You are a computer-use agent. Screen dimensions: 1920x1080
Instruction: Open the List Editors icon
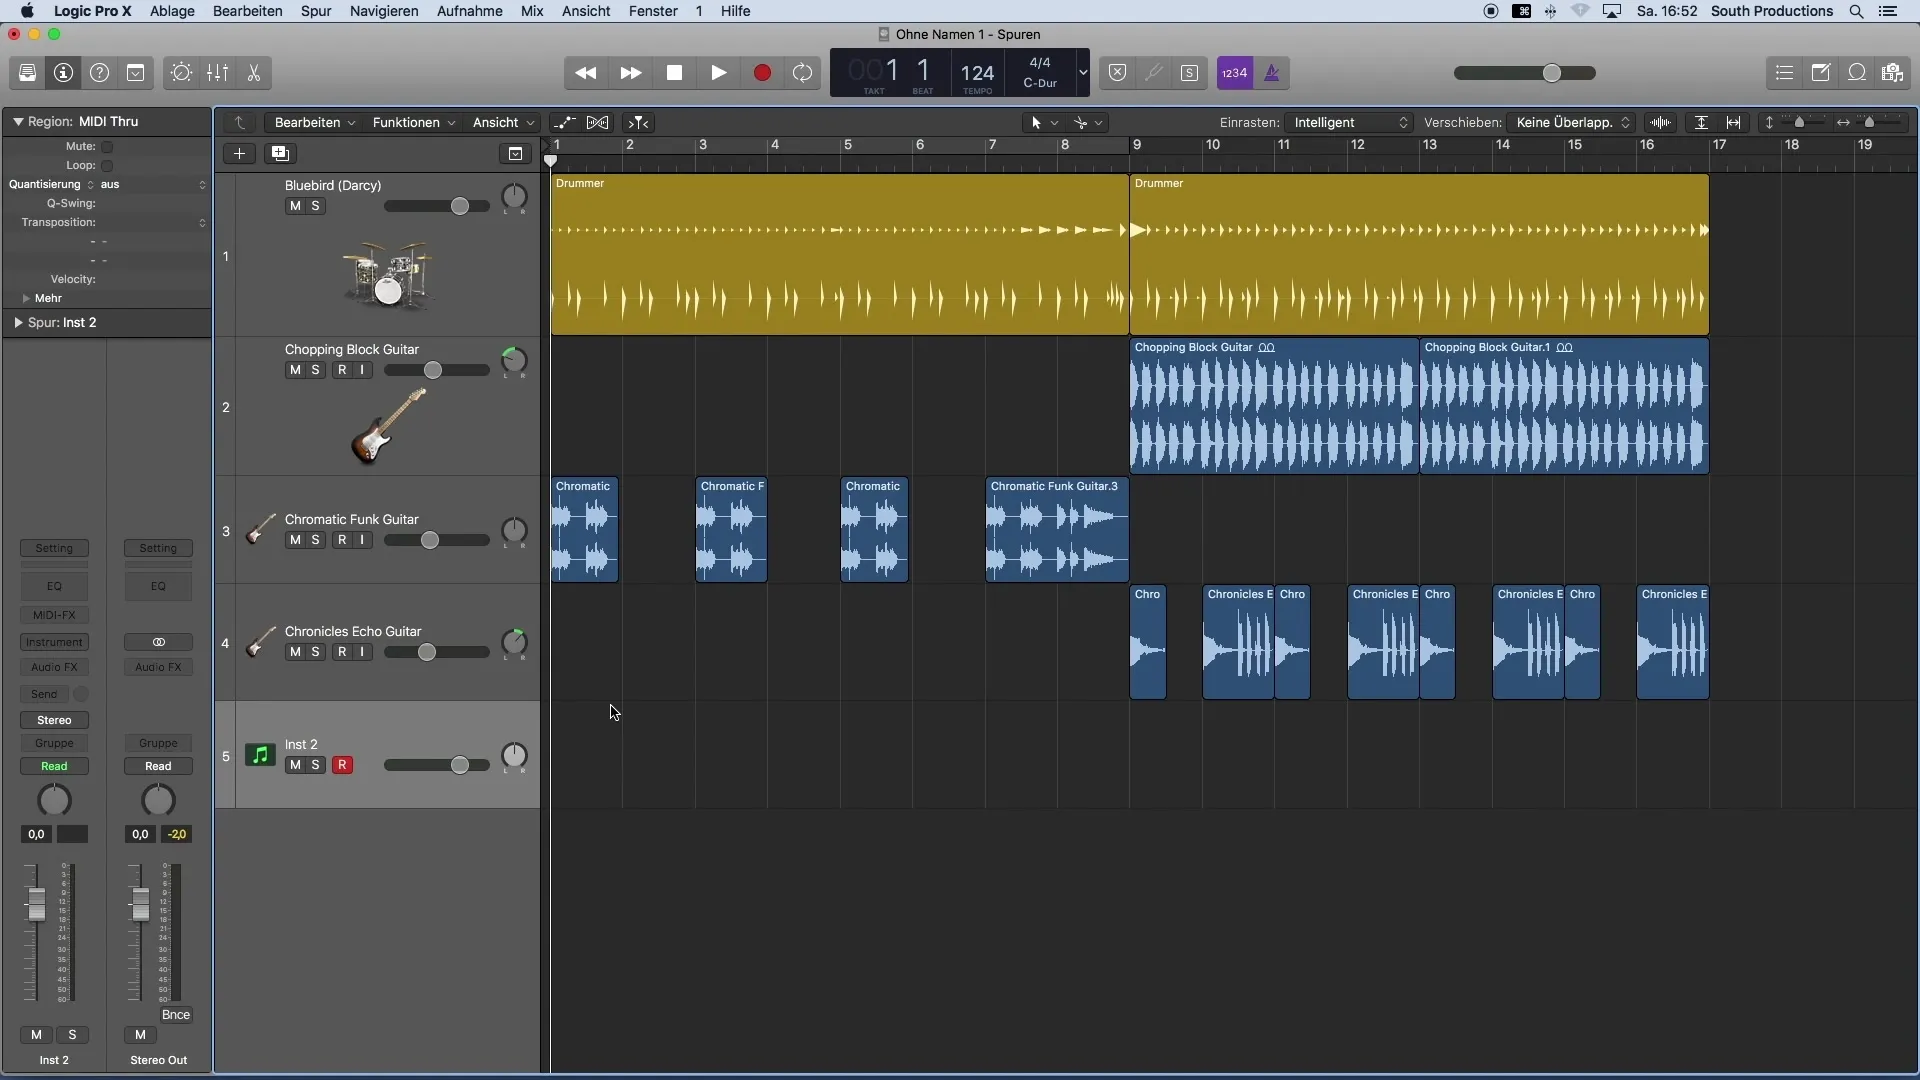coord(1784,73)
